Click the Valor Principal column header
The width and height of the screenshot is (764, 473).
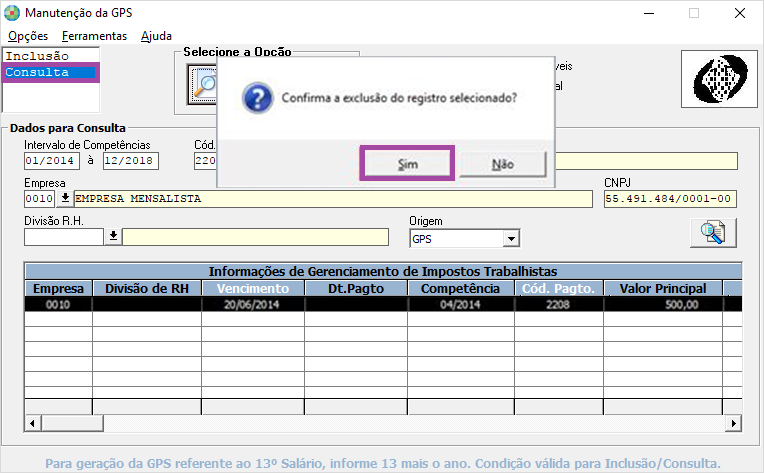[663, 288]
